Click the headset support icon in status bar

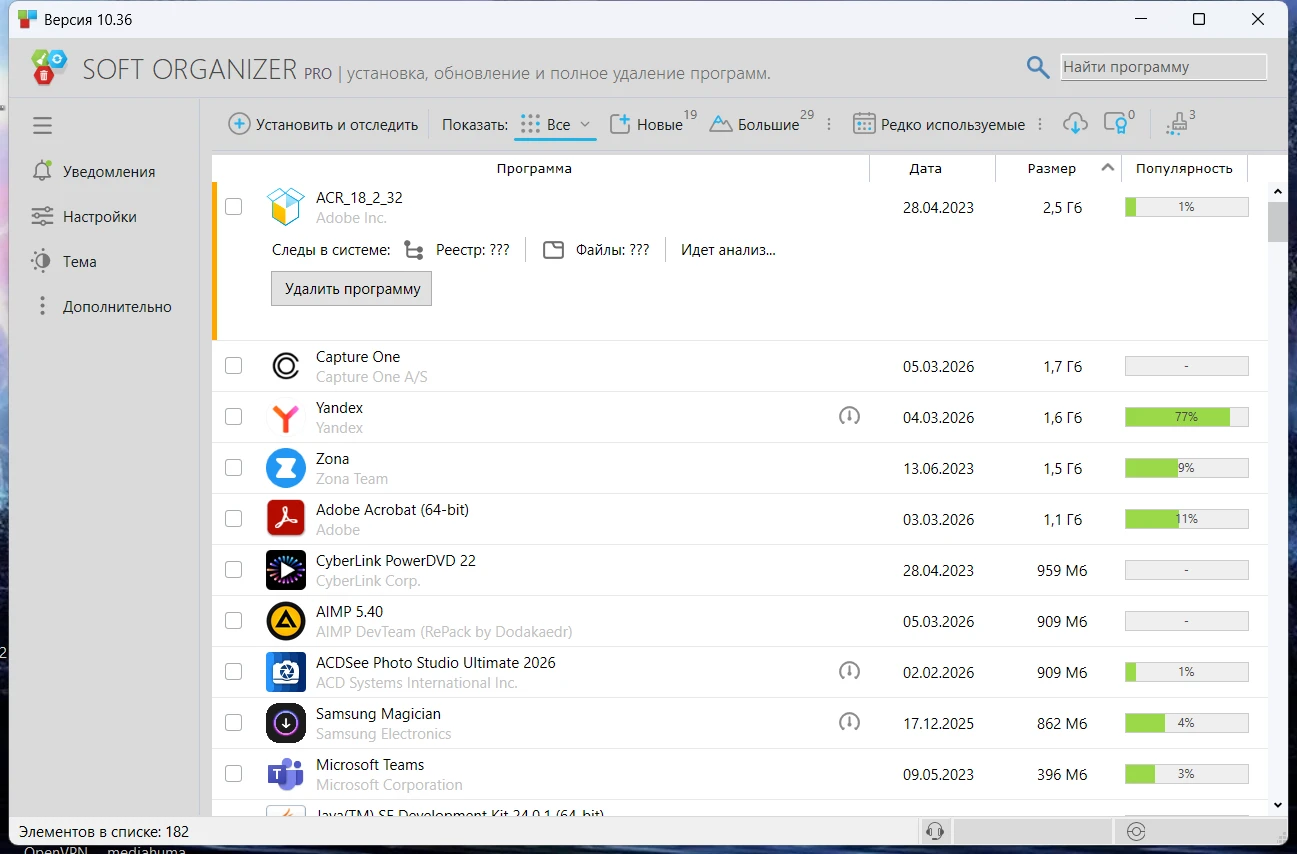point(935,831)
